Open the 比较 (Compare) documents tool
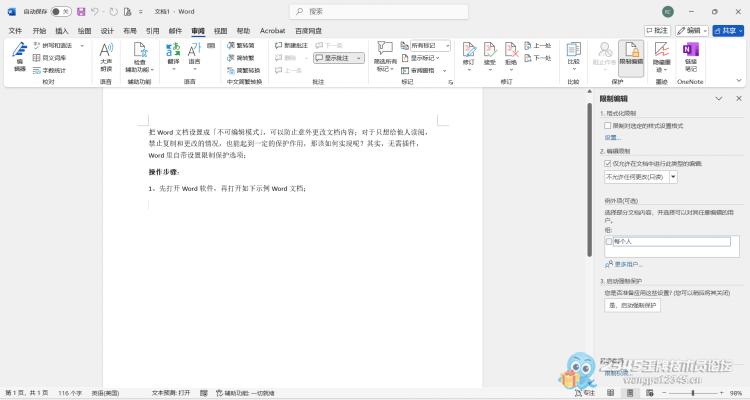This screenshot has height=400, width=750. tap(573, 56)
